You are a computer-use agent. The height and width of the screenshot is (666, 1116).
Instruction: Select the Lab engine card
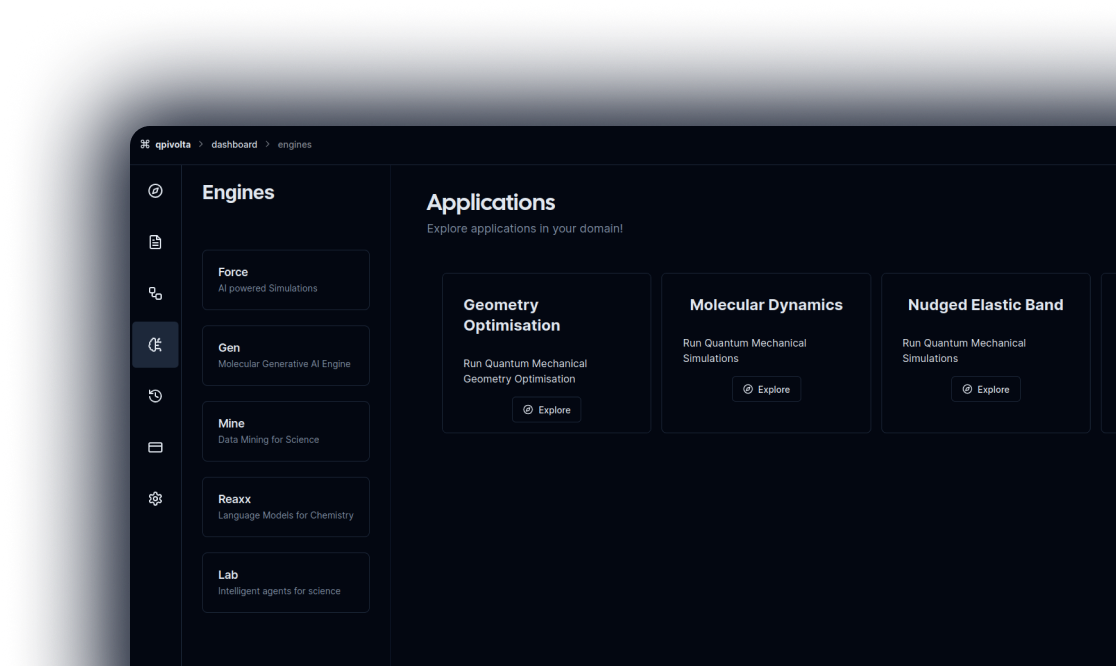pyautogui.click(x=285, y=582)
